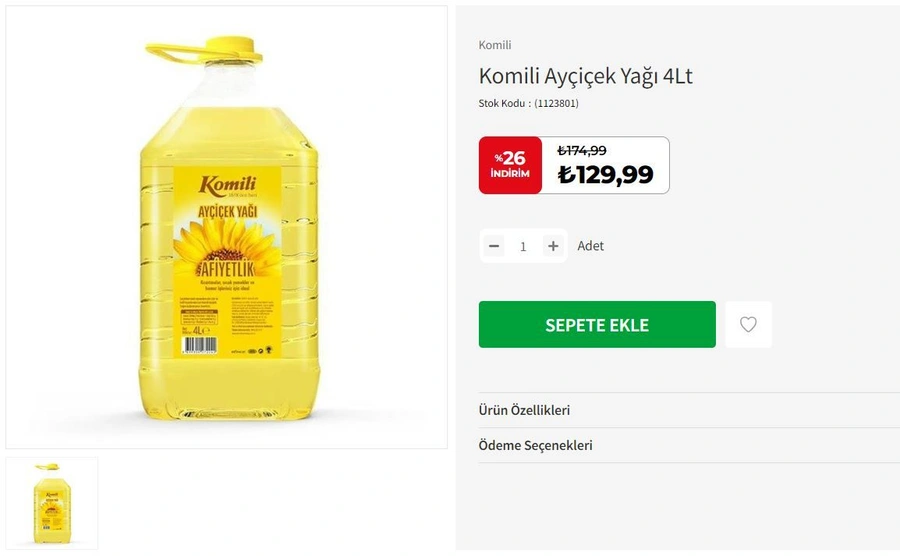
Task: Add product to favorites with heart icon
Action: [x=748, y=324]
